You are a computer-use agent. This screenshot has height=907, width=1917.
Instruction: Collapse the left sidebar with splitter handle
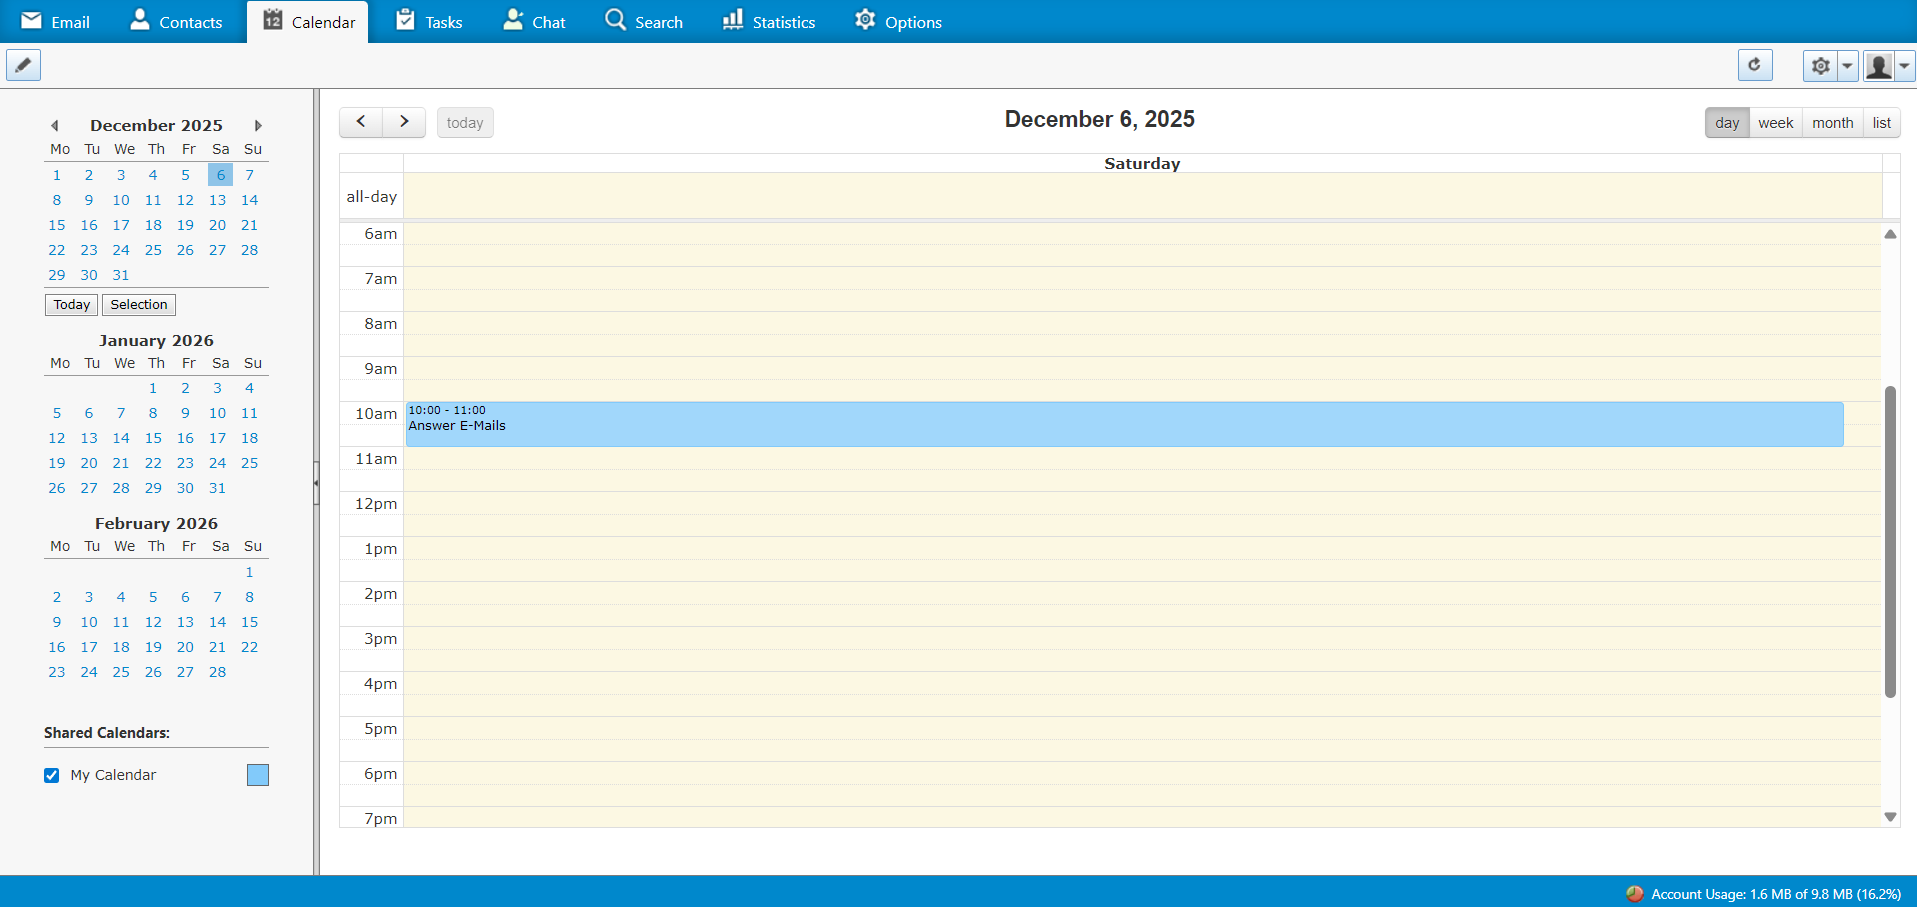316,483
